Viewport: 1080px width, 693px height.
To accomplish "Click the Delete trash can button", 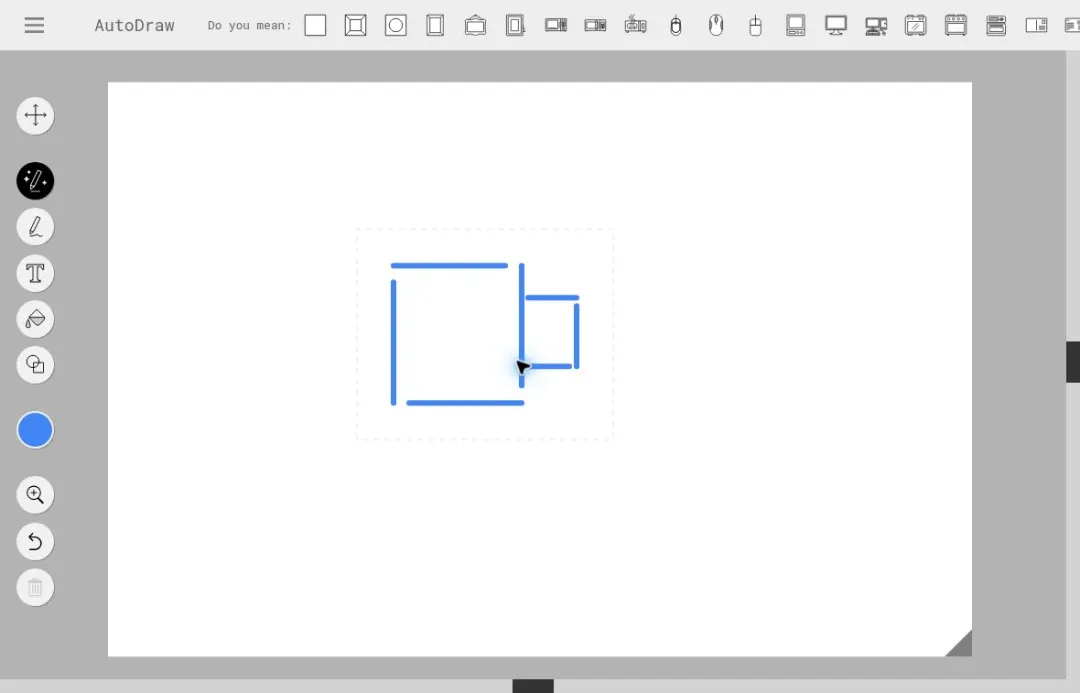I will 35,588.
